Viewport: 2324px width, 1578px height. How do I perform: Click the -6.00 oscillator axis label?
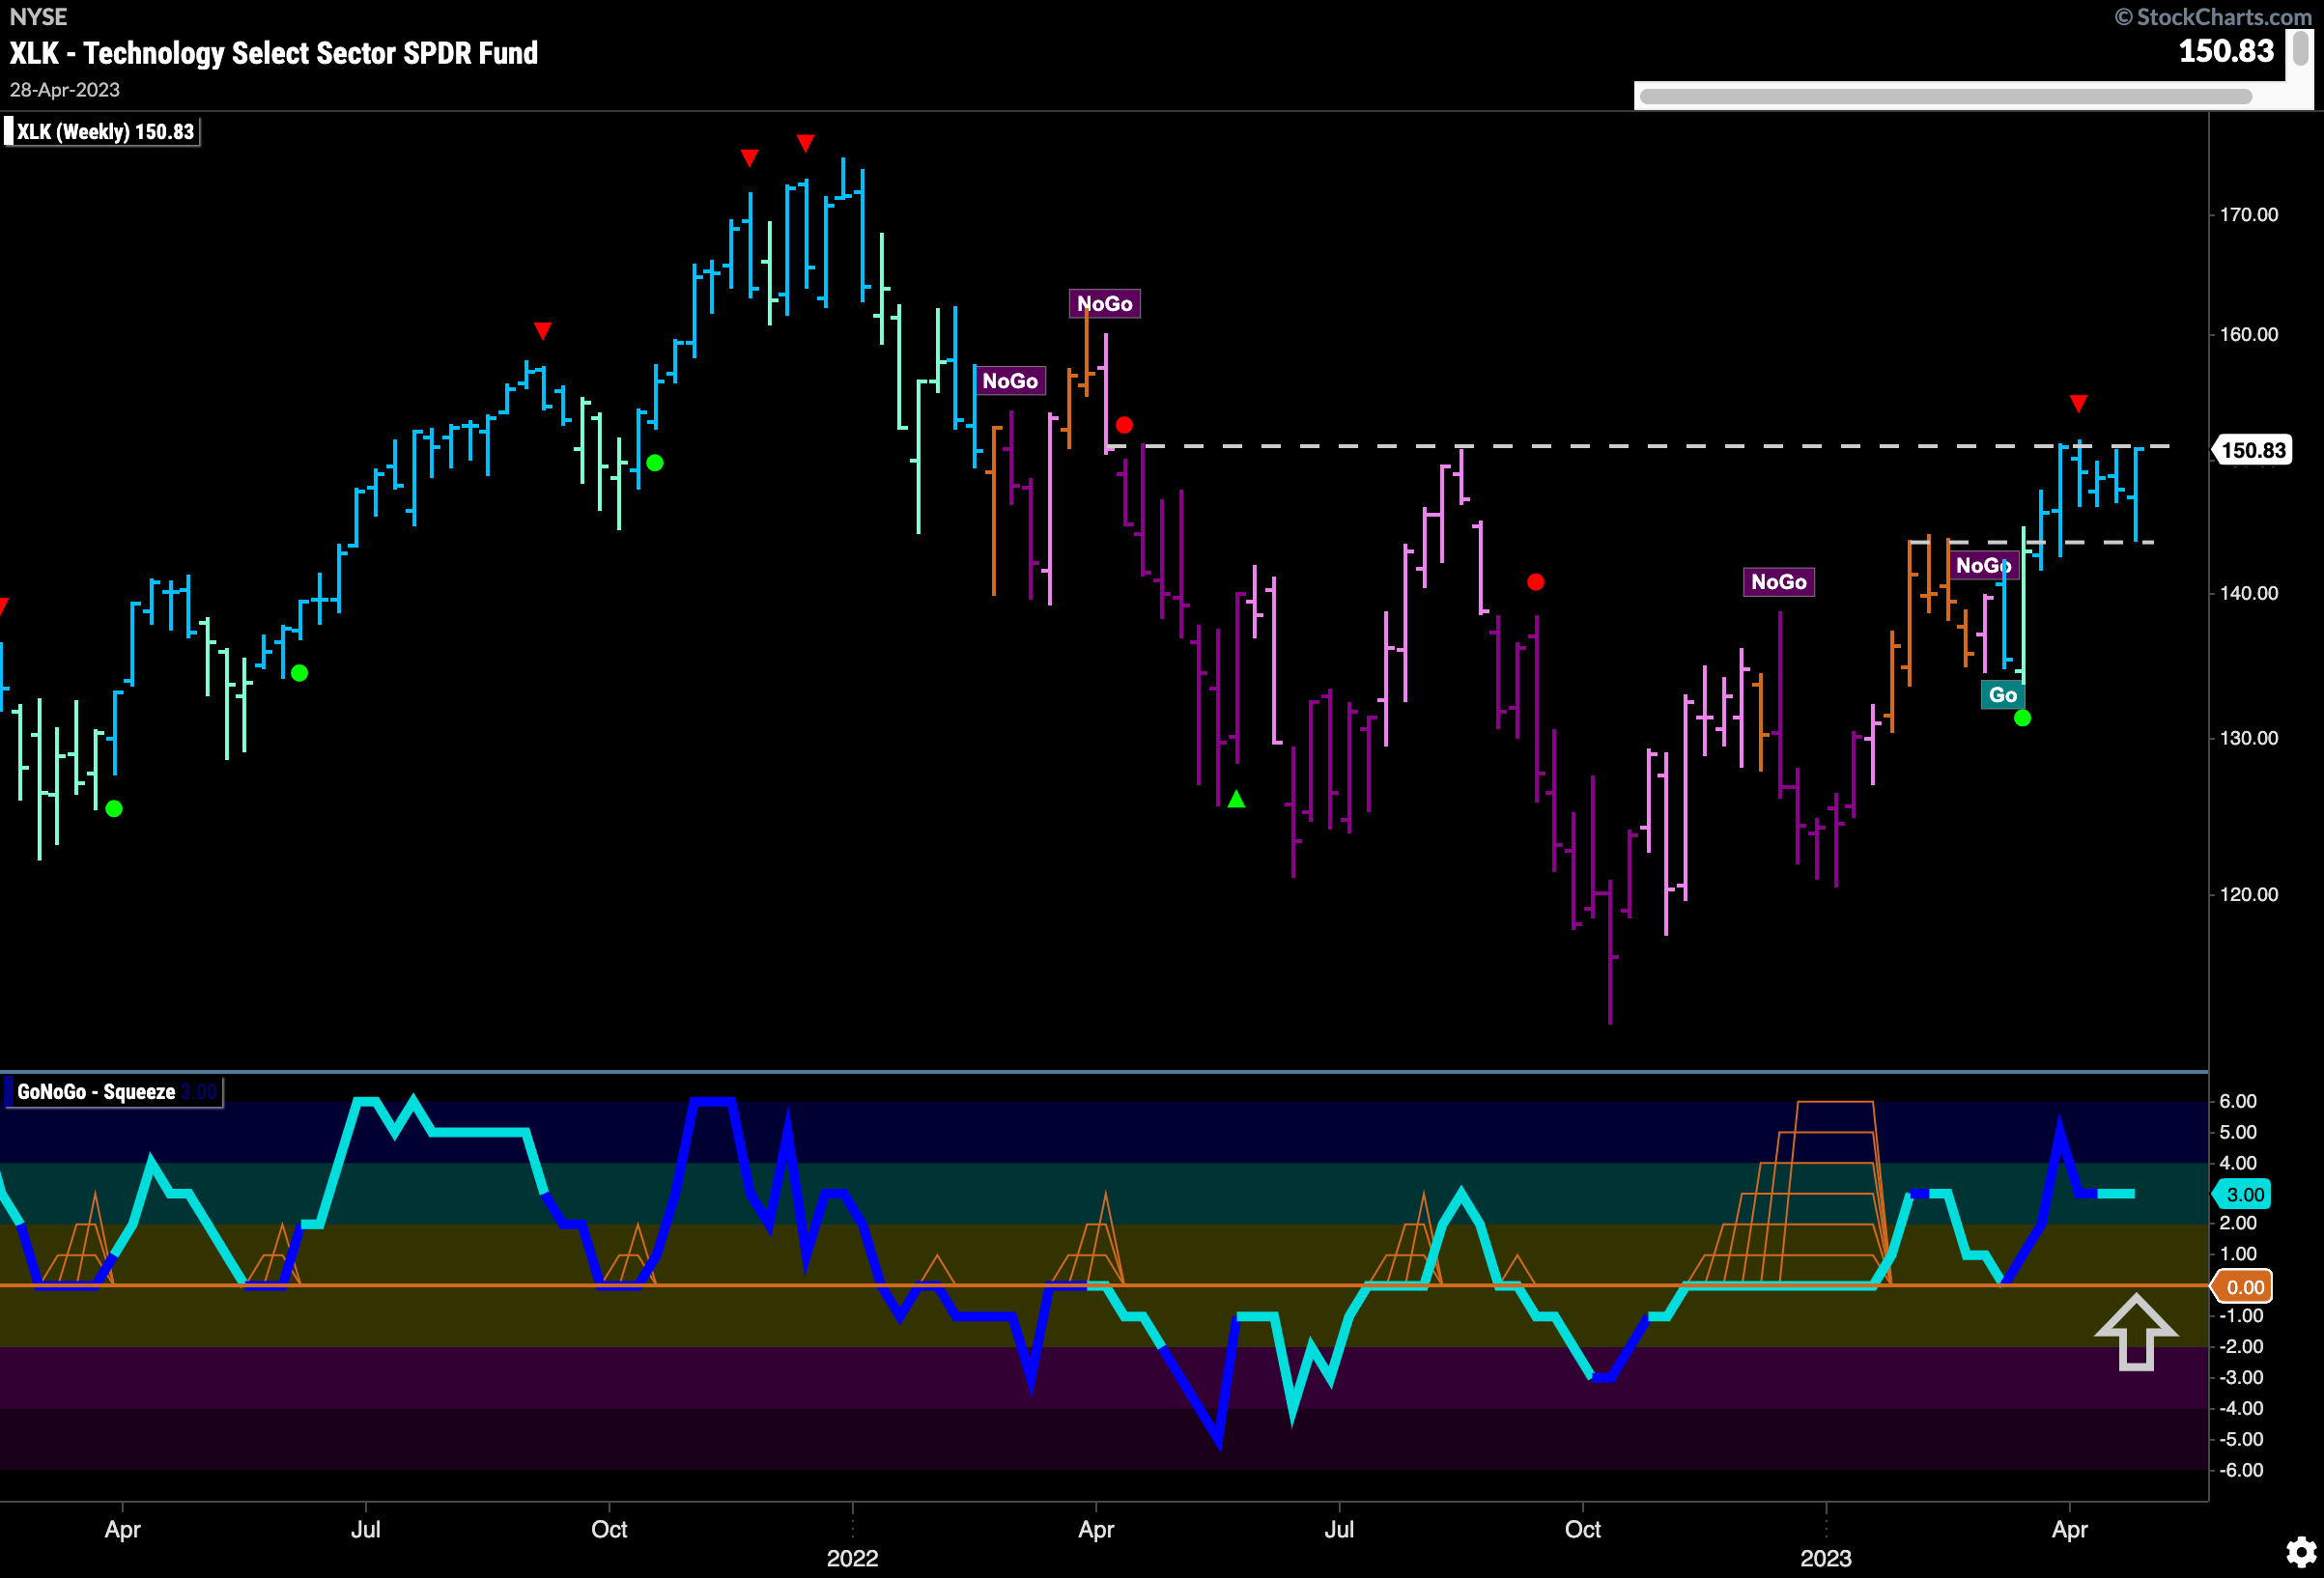point(2240,1470)
